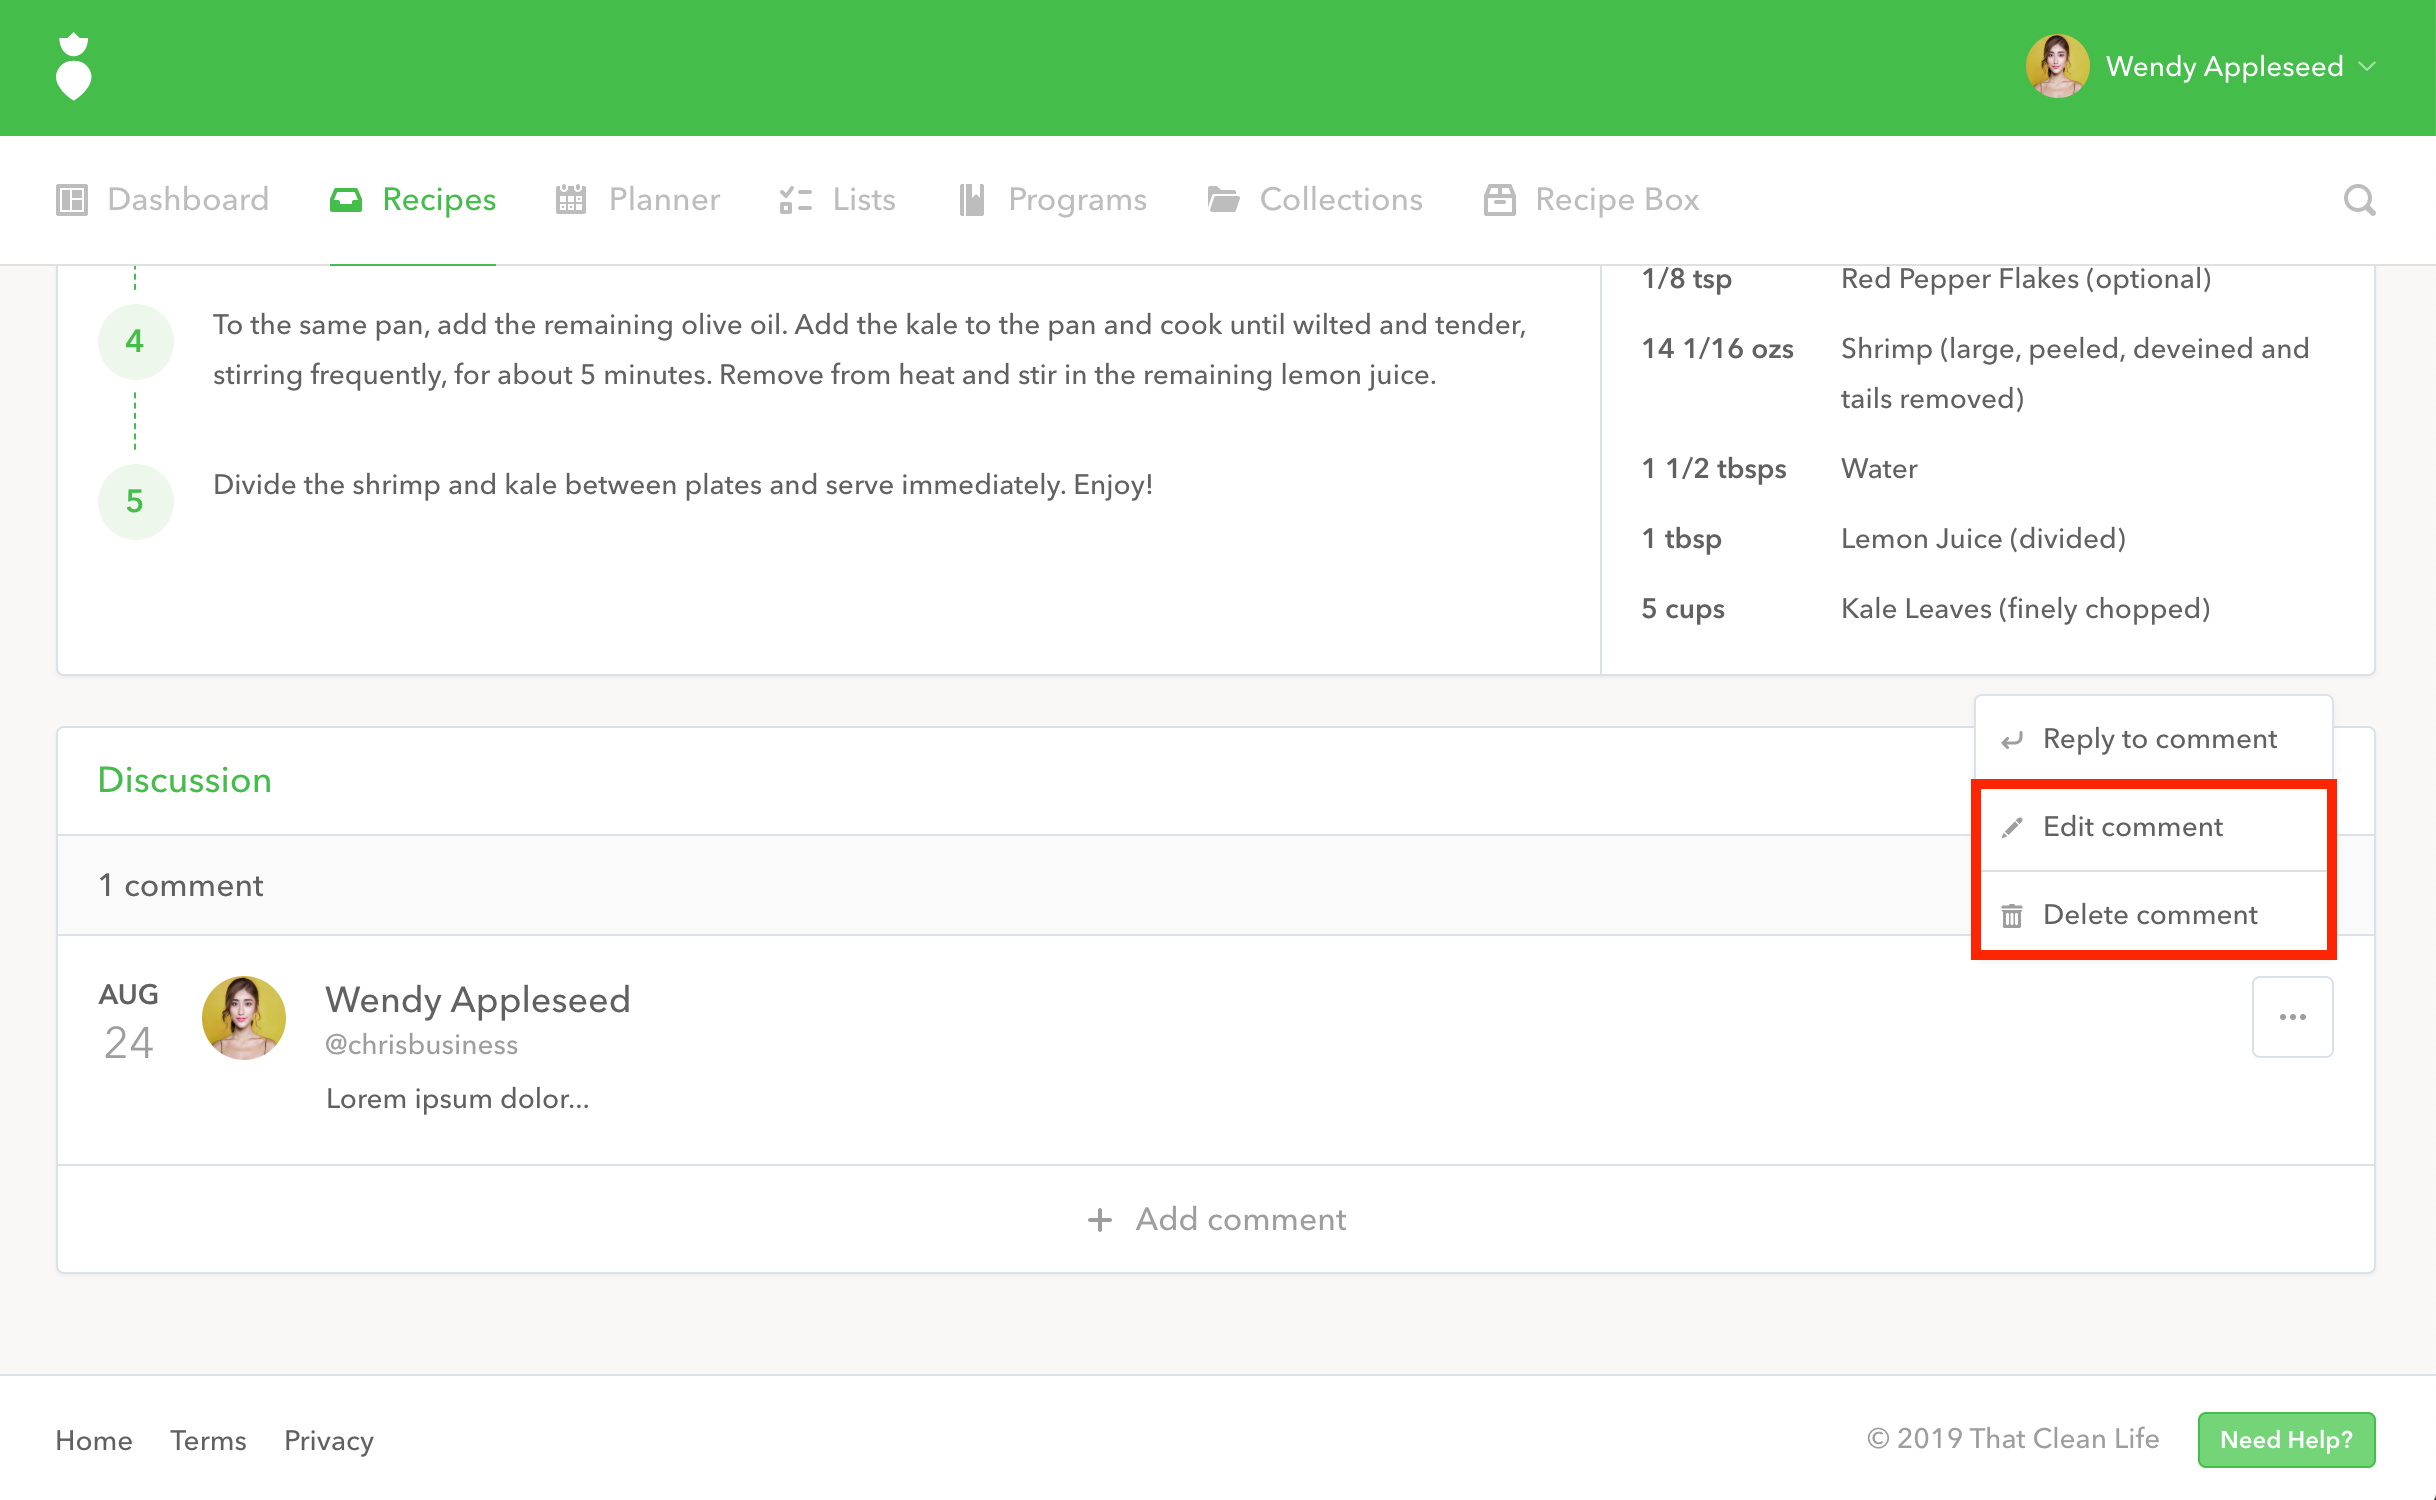This screenshot has width=2436, height=1500.
Task: Click the Recipe Box icon
Action: click(1498, 200)
